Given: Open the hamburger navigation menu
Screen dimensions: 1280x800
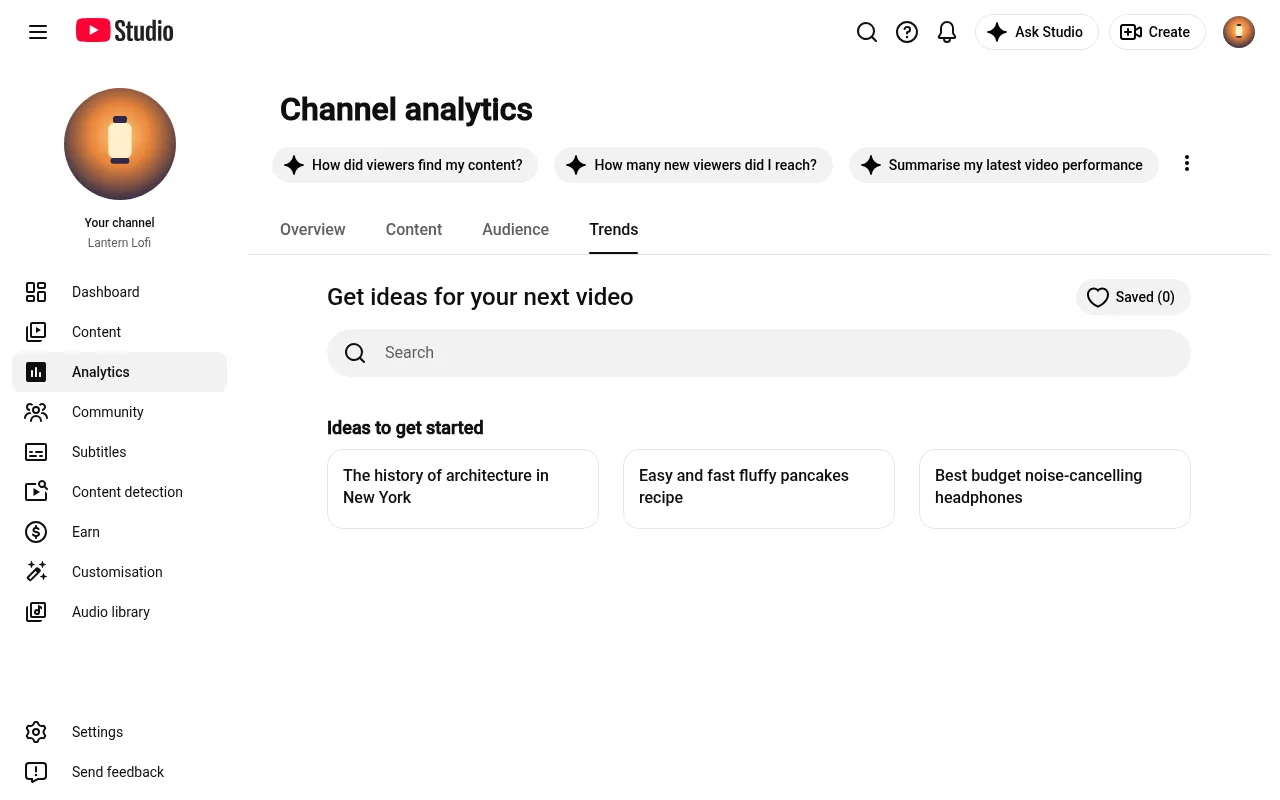Looking at the screenshot, I should click(x=38, y=32).
